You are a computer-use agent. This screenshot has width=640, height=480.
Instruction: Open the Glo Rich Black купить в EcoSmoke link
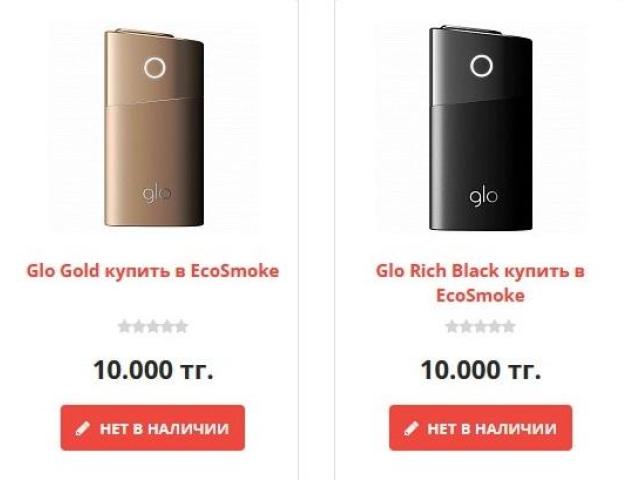coord(480,283)
